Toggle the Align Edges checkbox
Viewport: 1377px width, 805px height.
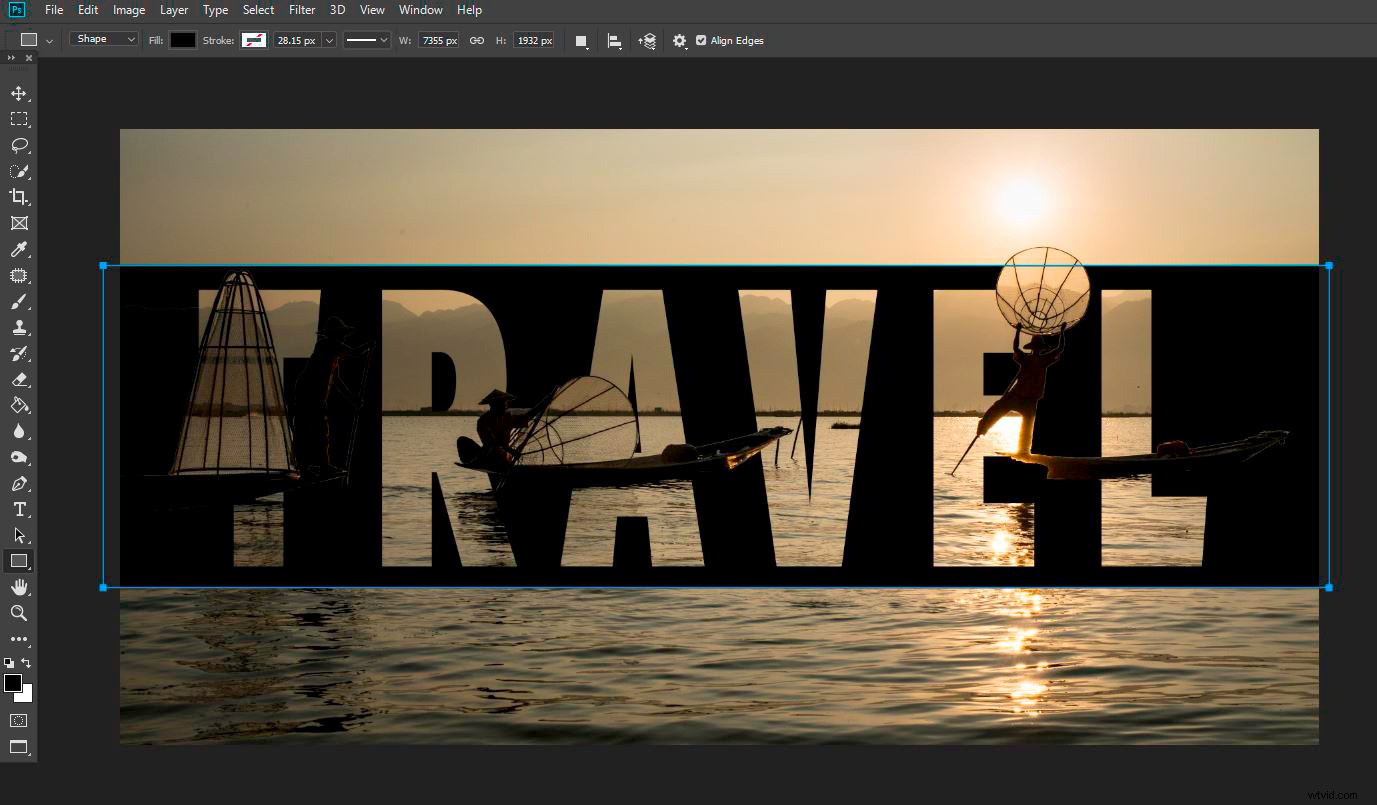(700, 40)
